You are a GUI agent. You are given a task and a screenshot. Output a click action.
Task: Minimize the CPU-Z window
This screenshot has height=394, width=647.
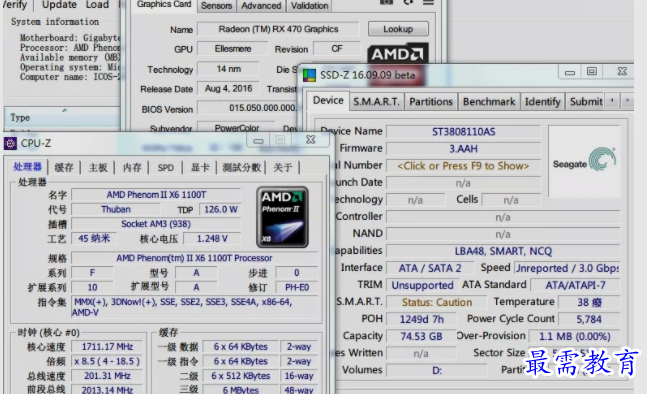(258, 140)
